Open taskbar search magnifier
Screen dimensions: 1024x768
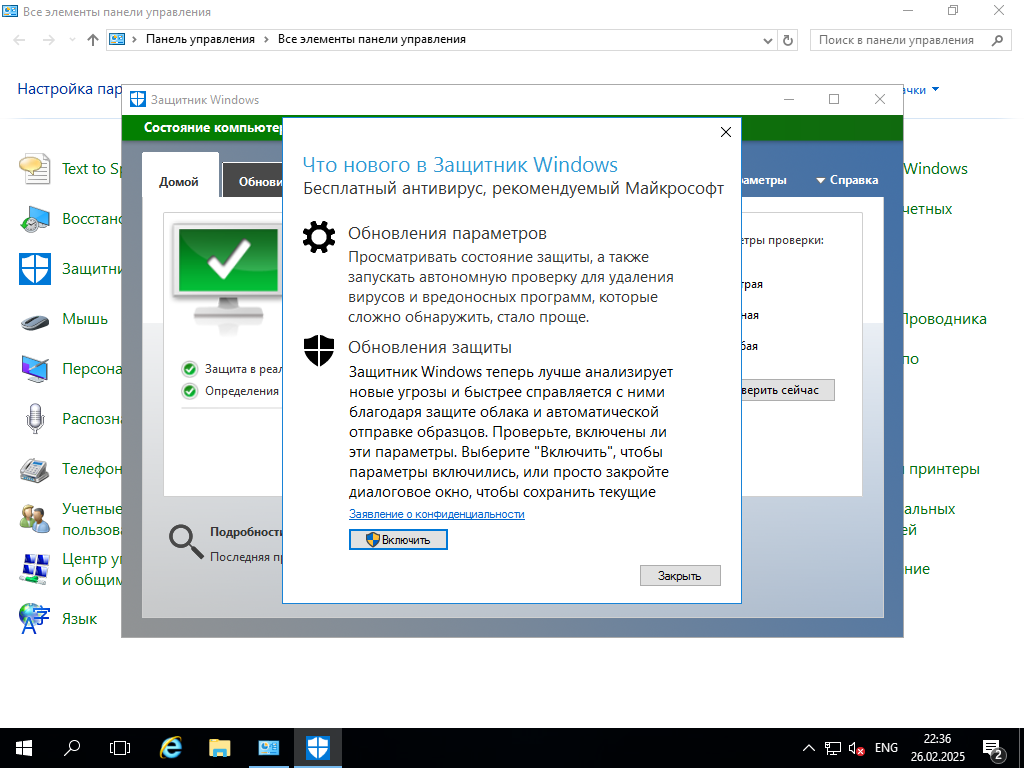(x=72, y=748)
